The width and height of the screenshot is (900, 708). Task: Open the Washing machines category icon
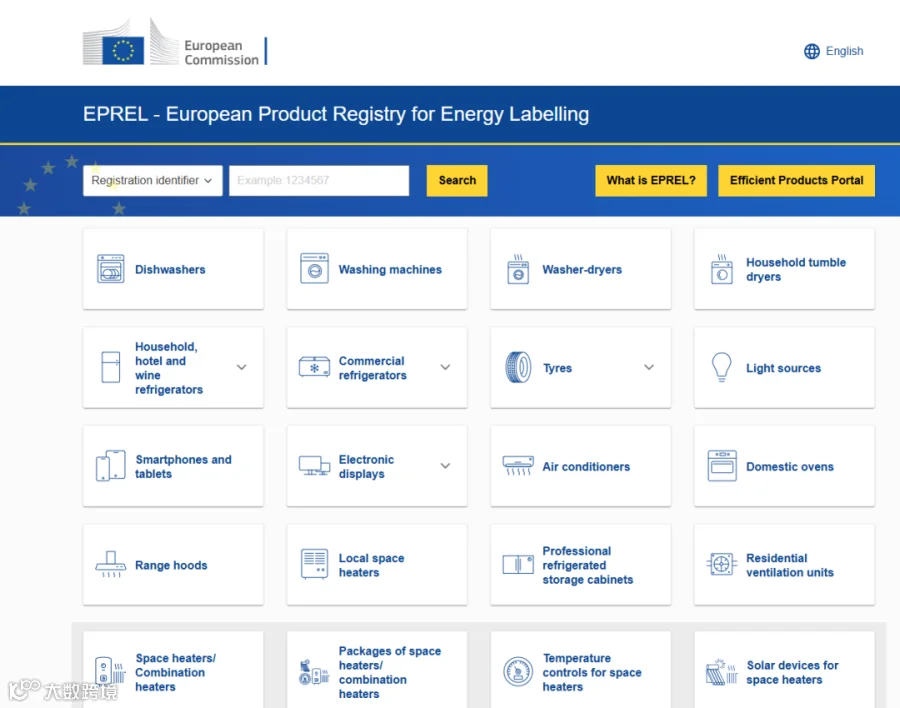pyautogui.click(x=315, y=269)
